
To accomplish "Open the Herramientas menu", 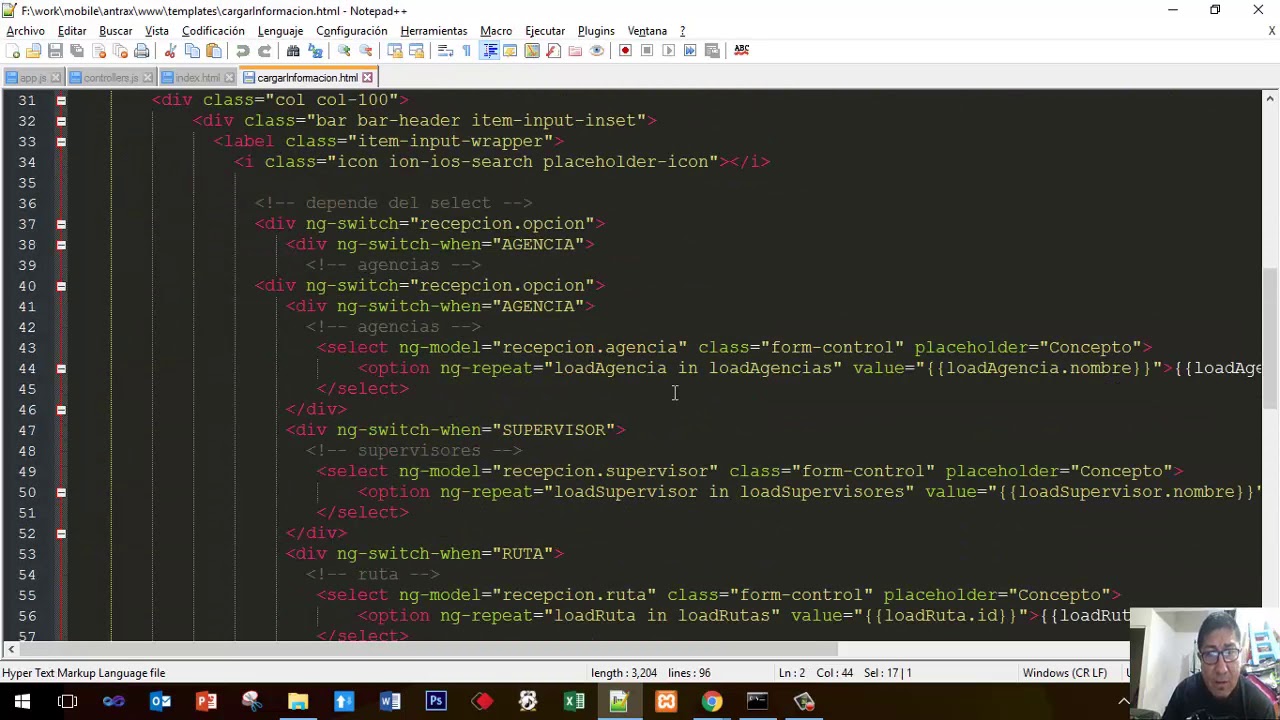I will [x=434, y=31].
